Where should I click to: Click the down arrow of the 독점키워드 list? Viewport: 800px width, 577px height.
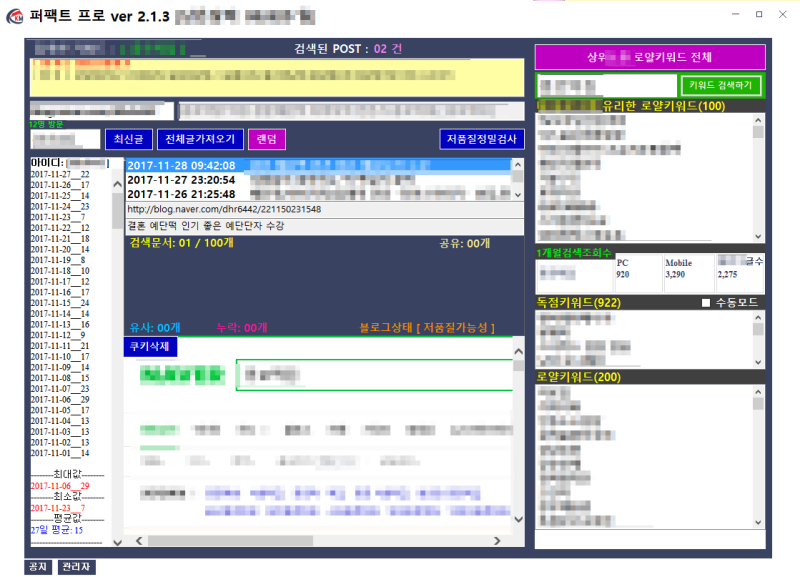(x=758, y=362)
